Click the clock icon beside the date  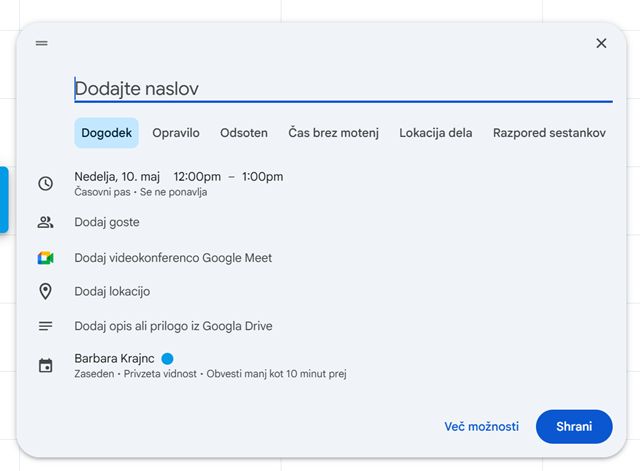[45, 184]
